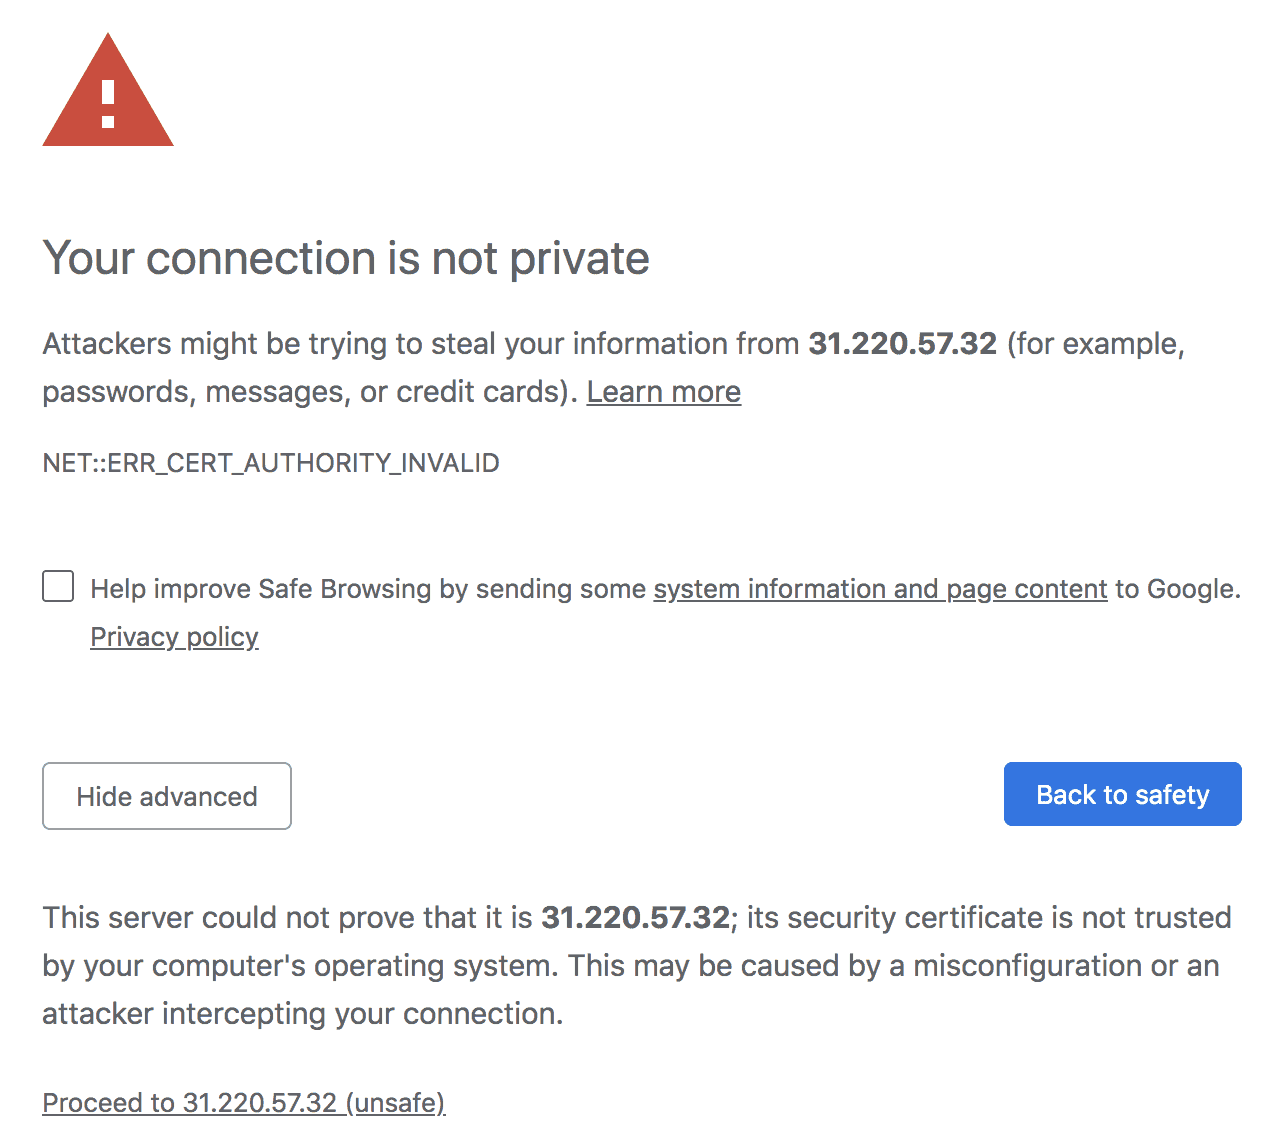Click the NET::ERR_CERT_AUTHORITY_INVALID error code
Viewport: 1272px width, 1132px height.
pyautogui.click(x=271, y=463)
